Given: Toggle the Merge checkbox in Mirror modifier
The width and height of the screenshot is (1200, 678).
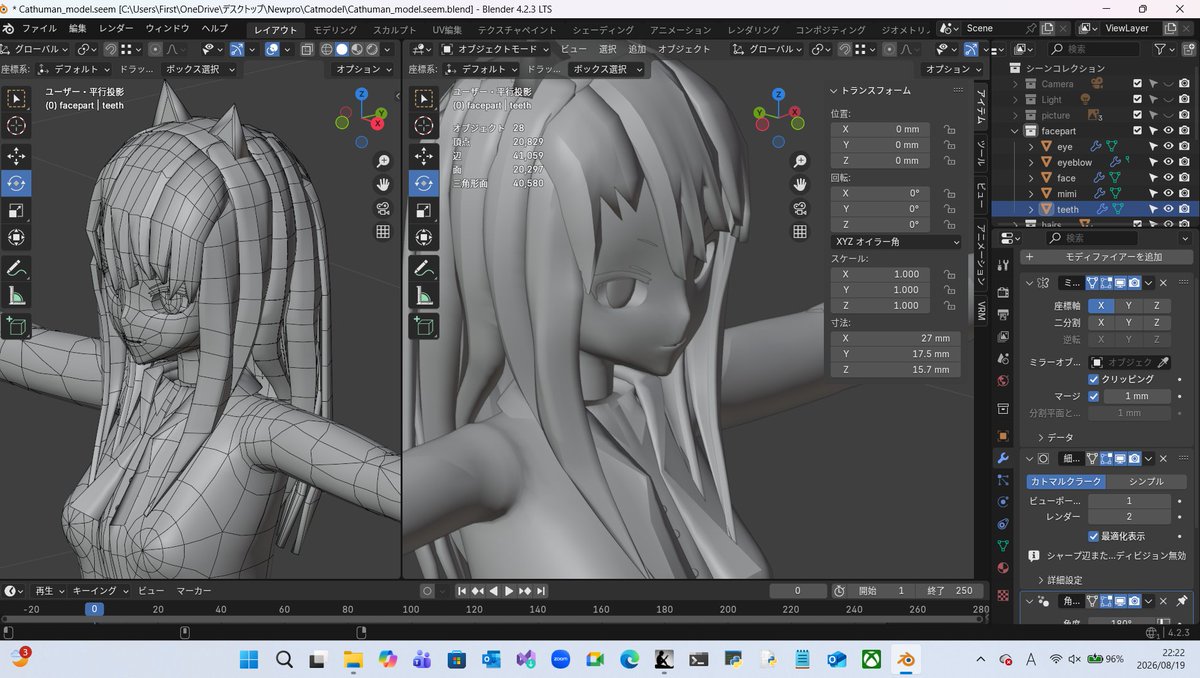Looking at the screenshot, I should (1093, 396).
